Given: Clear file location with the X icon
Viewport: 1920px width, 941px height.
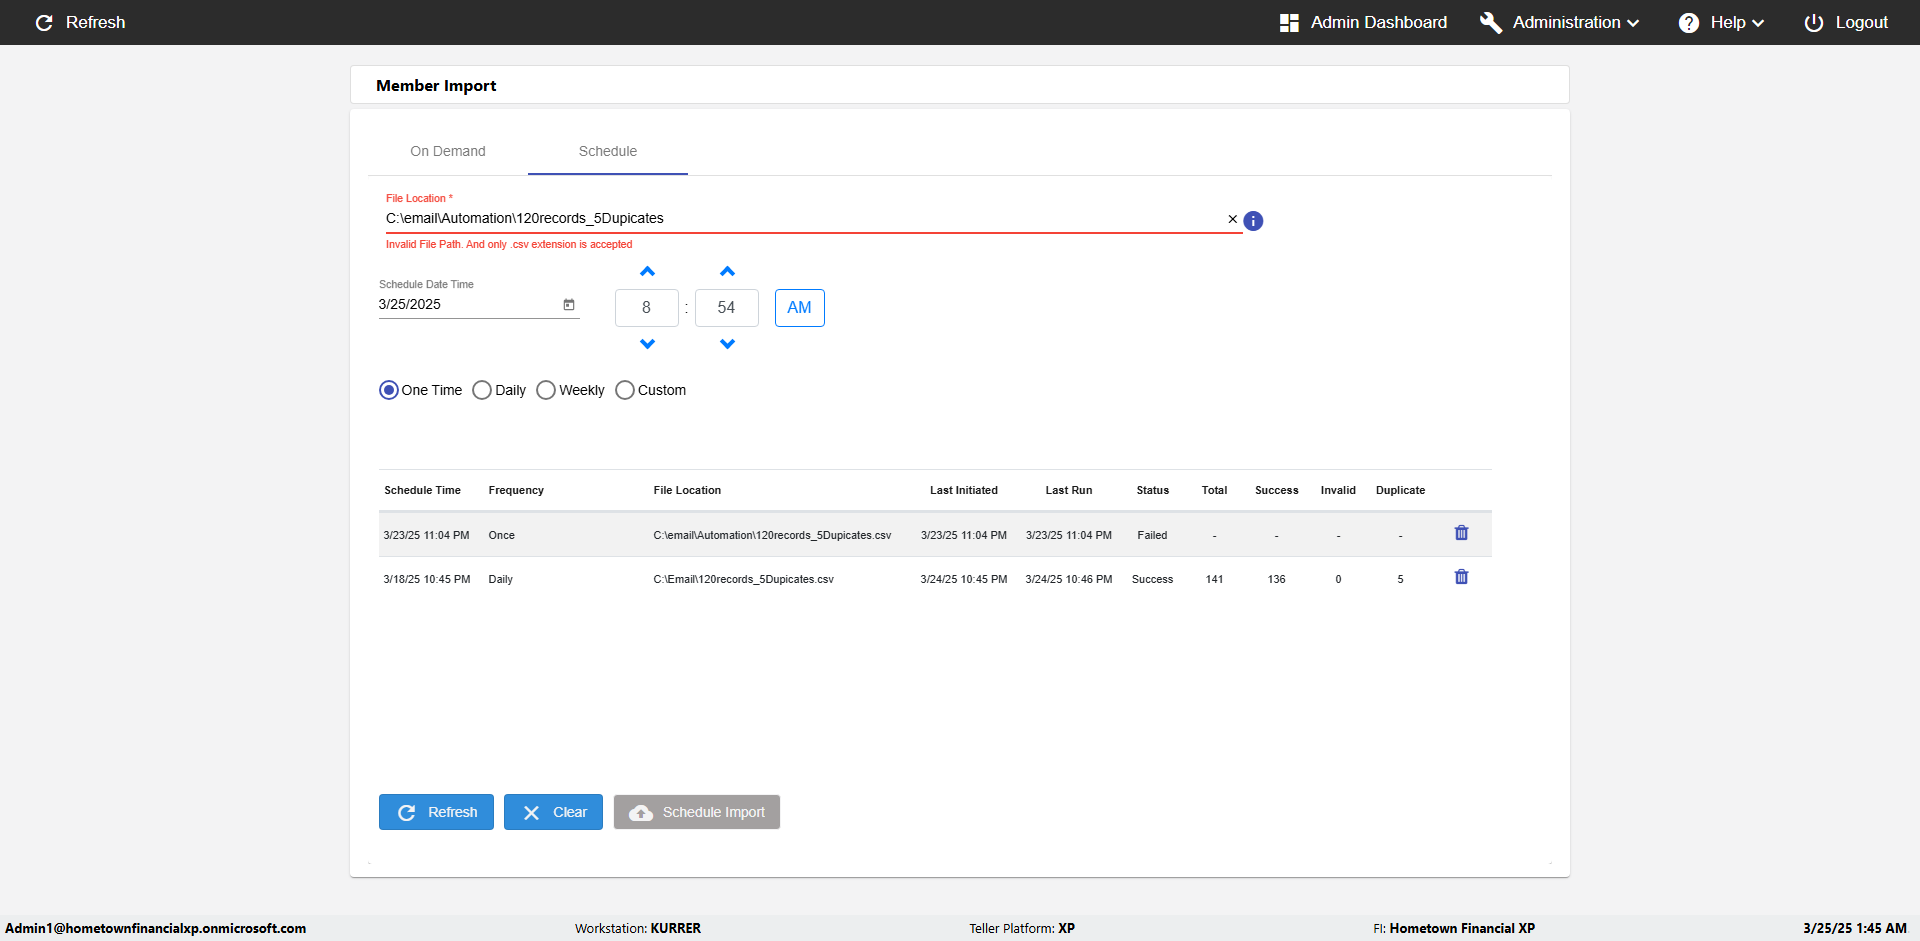Looking at the screenshot, I should (1232, 219).
